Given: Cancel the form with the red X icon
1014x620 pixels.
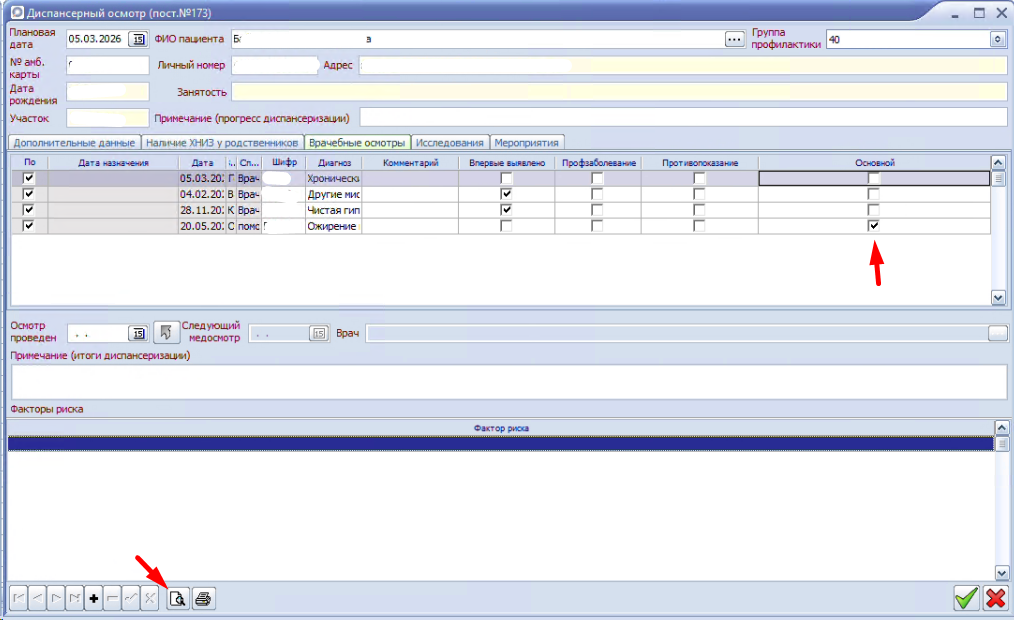Looking at the screenshot, I should point(995,598).
